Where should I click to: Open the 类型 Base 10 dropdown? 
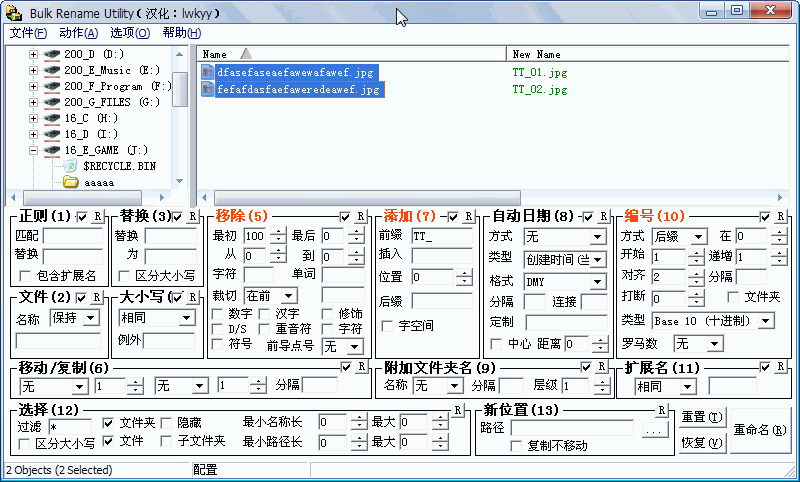coord(765,321)
